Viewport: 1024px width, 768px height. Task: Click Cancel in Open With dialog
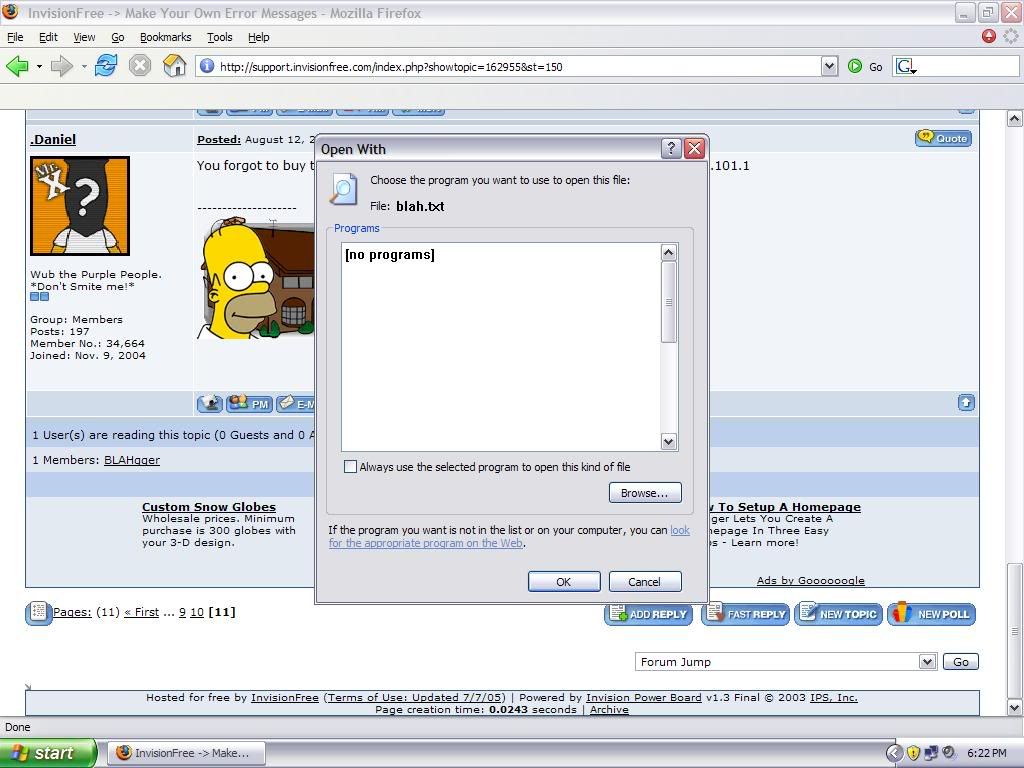click(x=645, y=581)
